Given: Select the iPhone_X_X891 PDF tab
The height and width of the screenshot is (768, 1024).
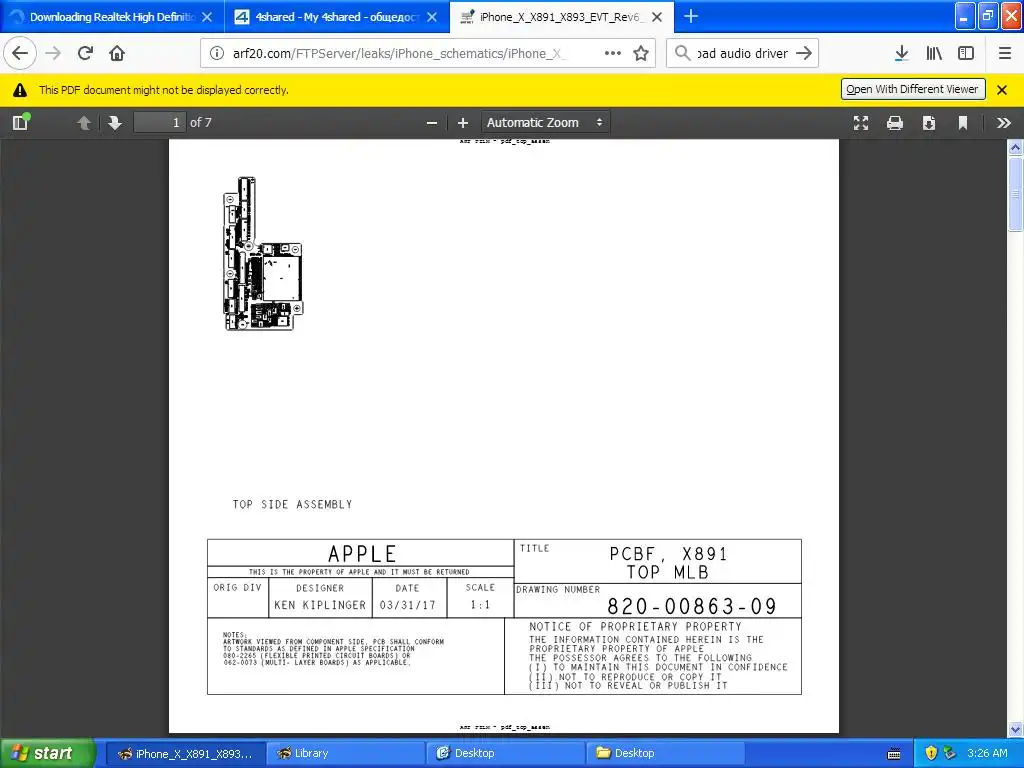Looking at the screenshot, I should (x=562, y=17).
